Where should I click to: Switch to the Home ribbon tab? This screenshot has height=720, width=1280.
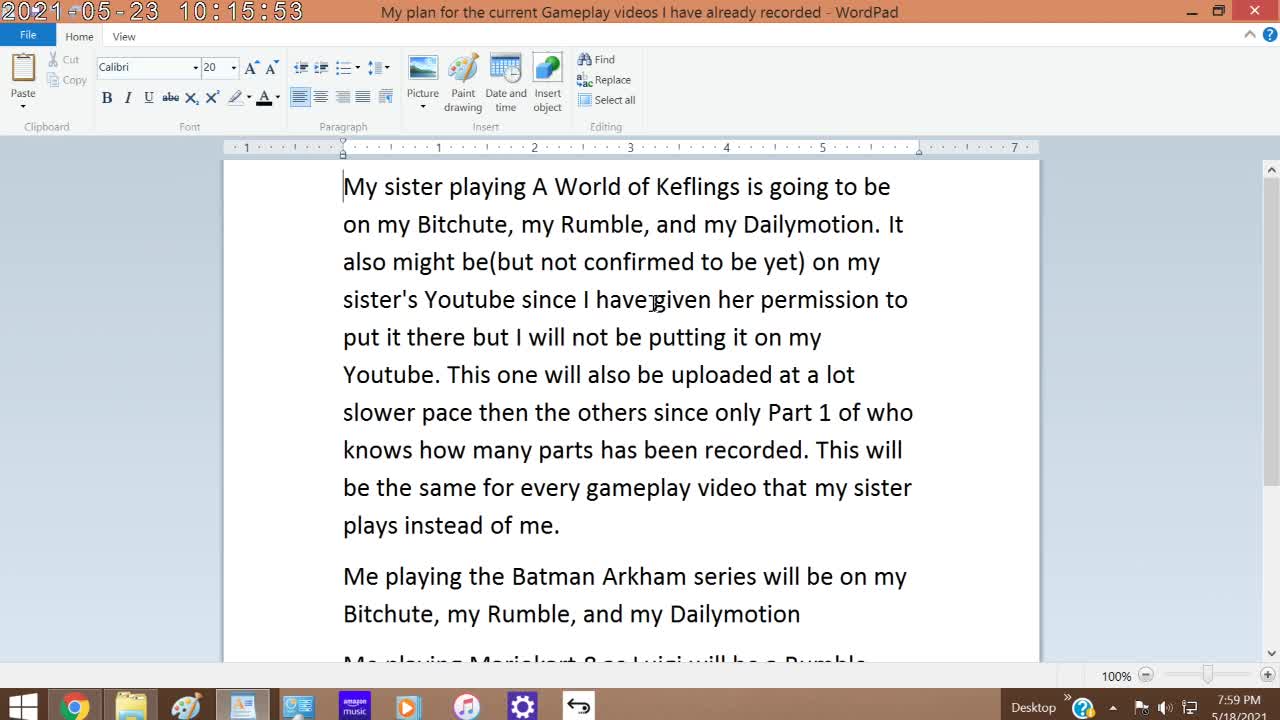point(79,36)
